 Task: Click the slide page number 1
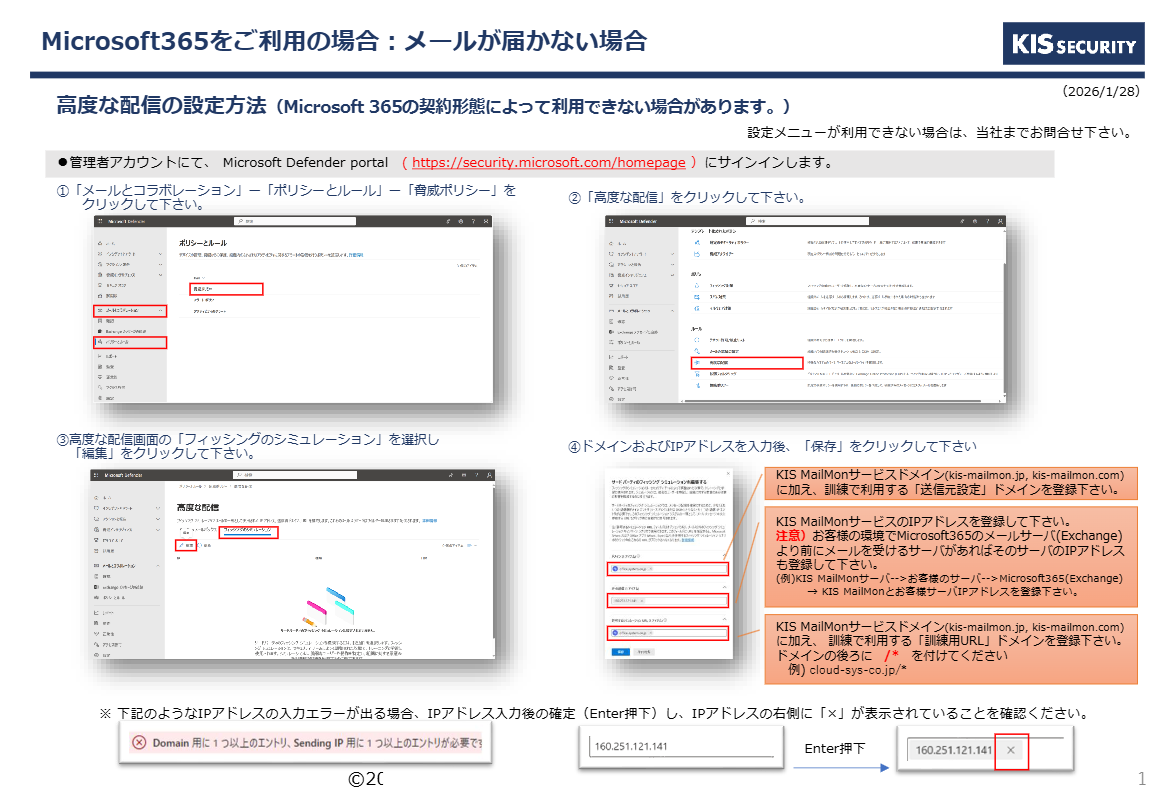click(1142, 779)
